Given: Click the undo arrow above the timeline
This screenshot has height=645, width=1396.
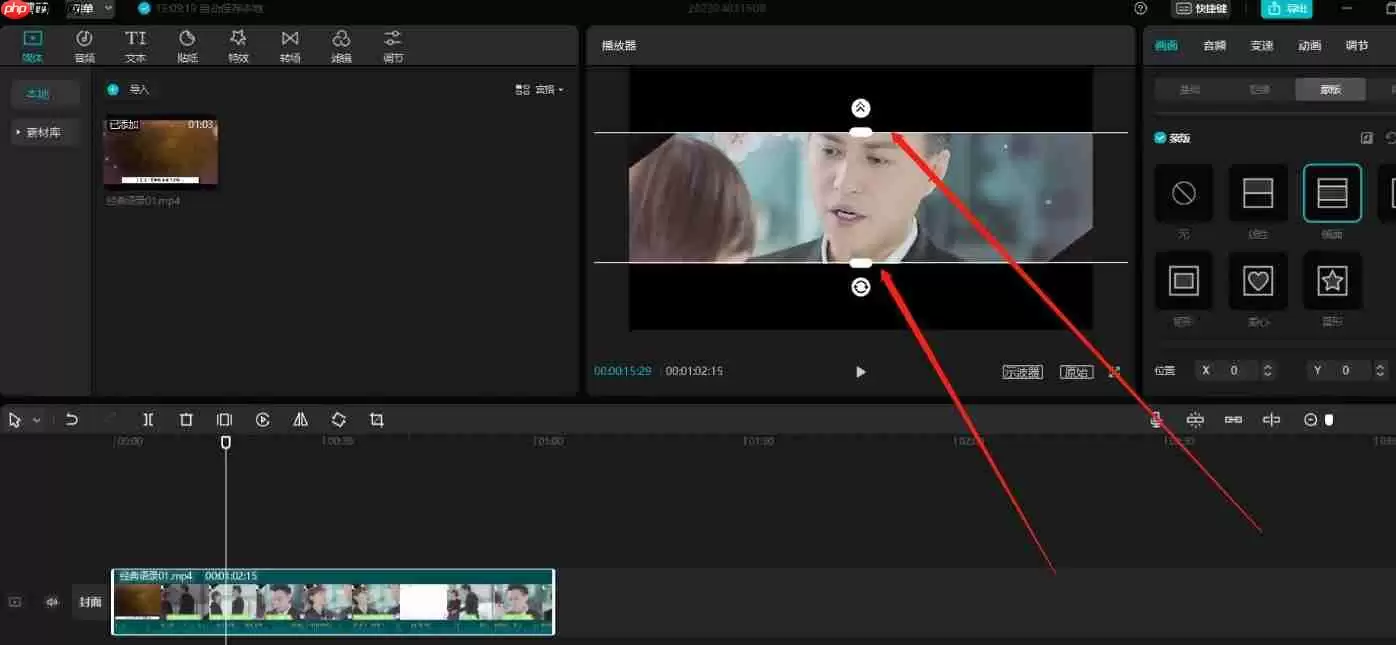Looking at the screenshot, I should pyautogui.click(x=71, y=419).
